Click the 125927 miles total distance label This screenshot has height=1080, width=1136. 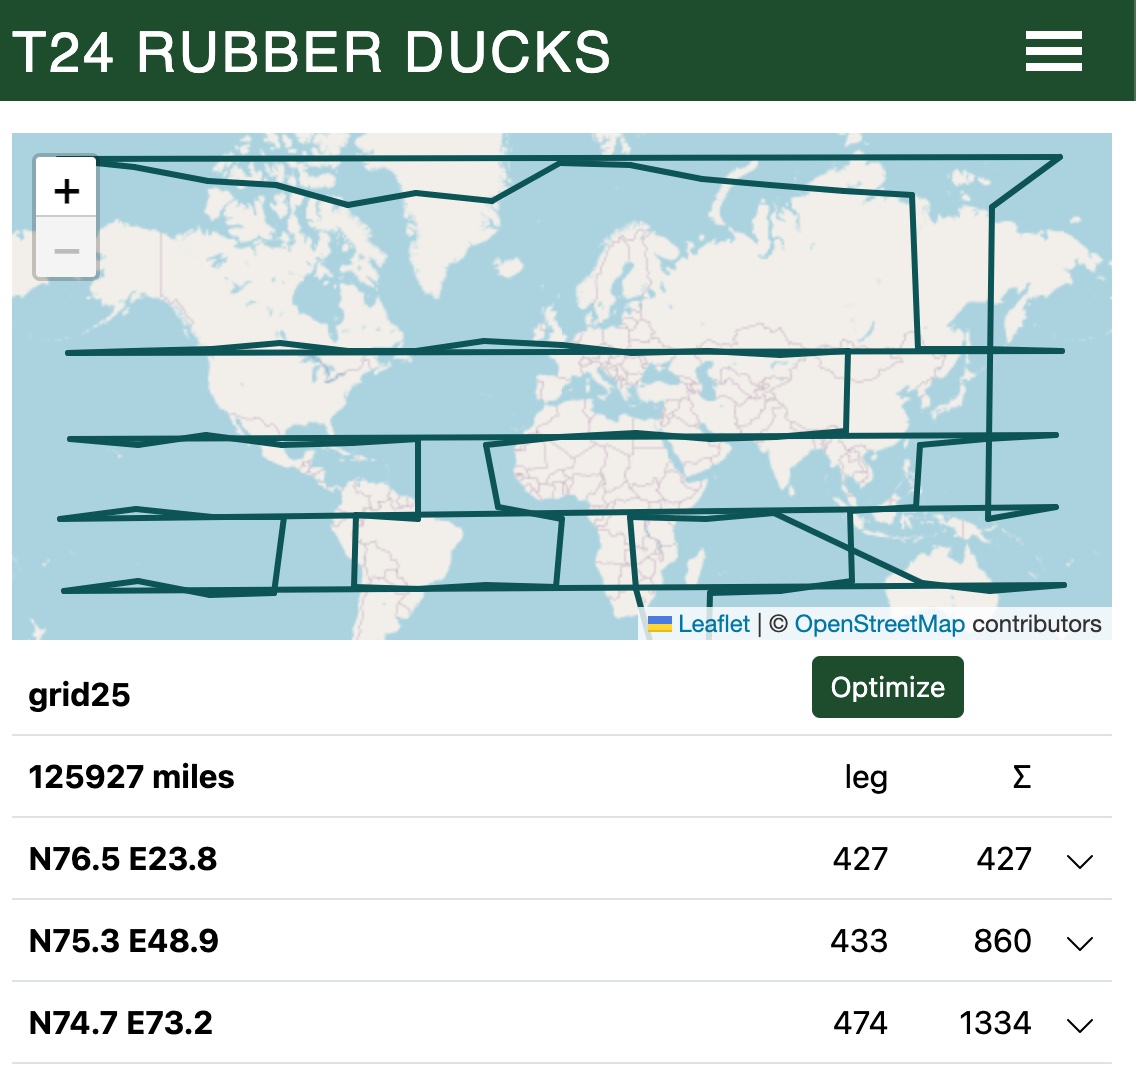tap(131, 777)
